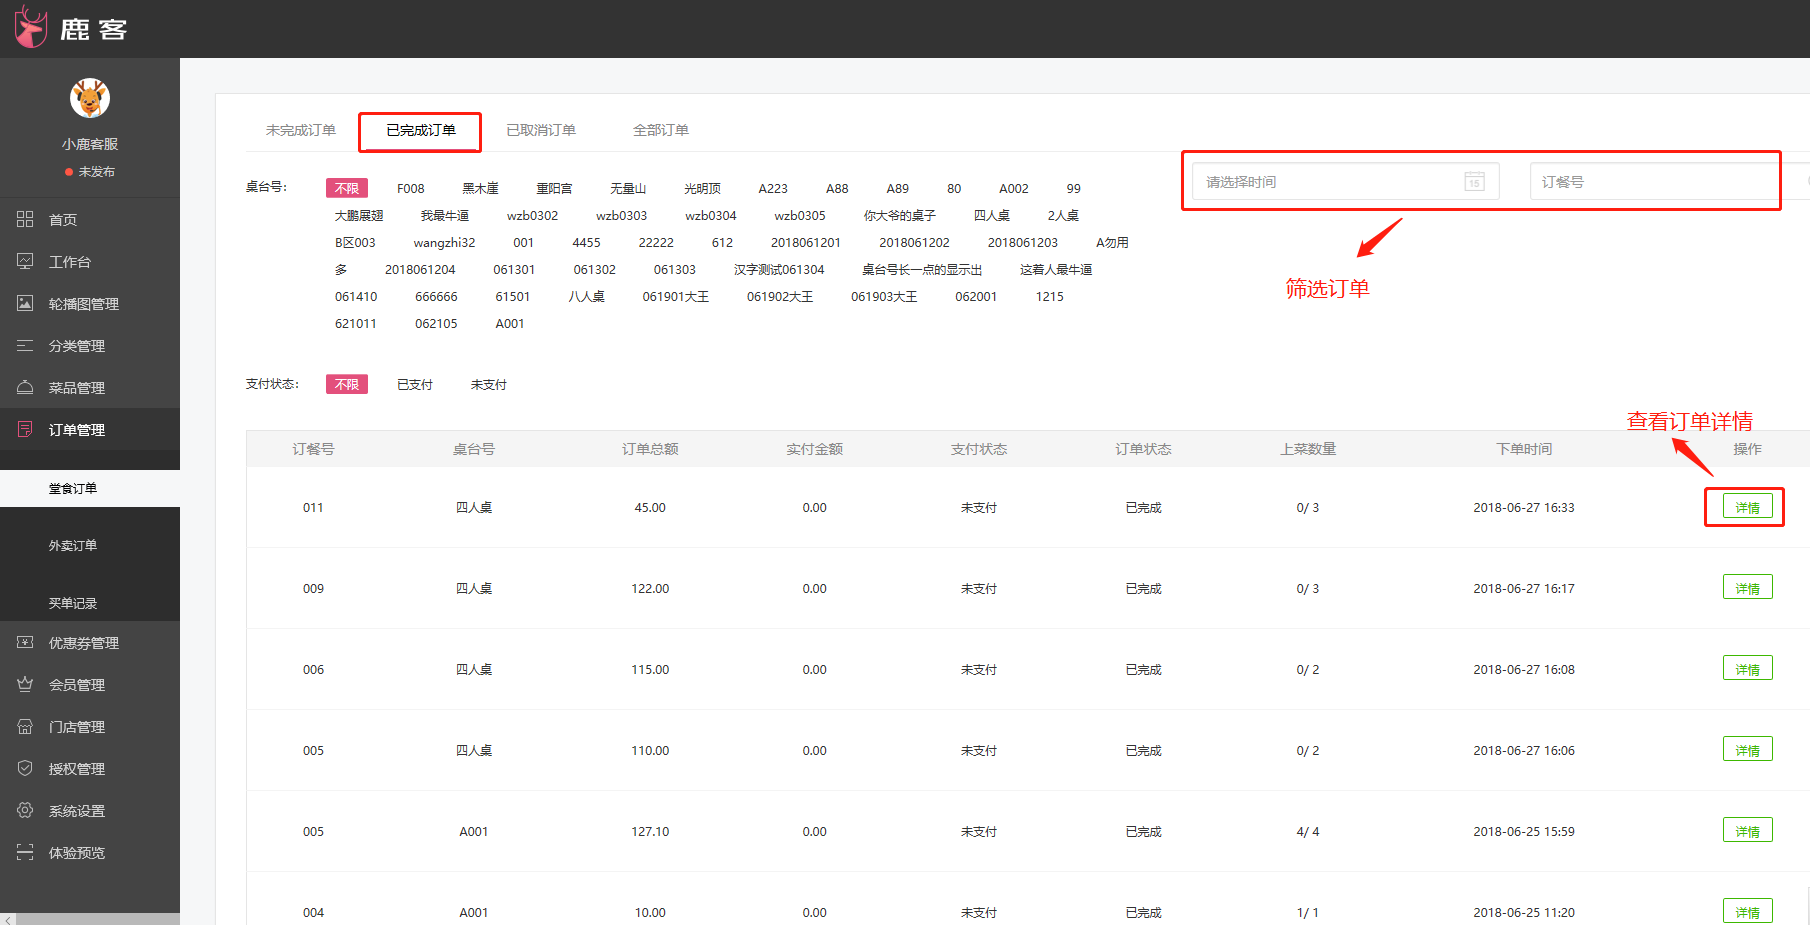Screen dimensions: 1810x925
Task: Switch to 已完成订单 tab
Action: coord(421,130)
